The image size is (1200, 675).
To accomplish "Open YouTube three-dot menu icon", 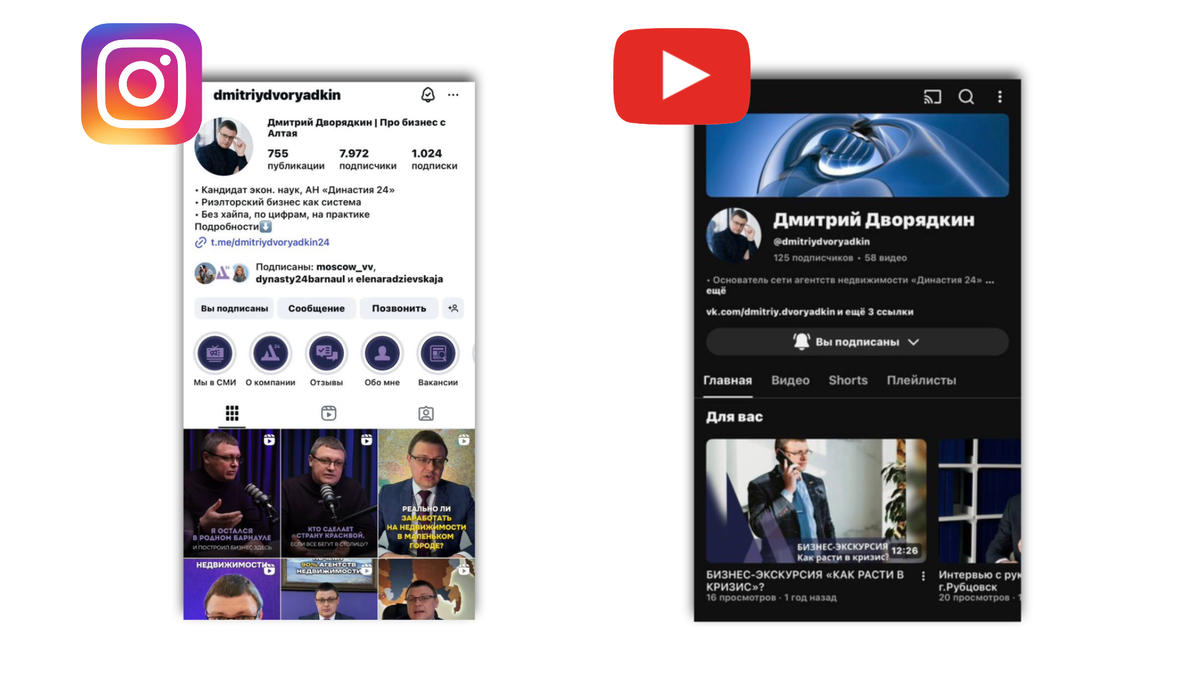I will 999,97.
